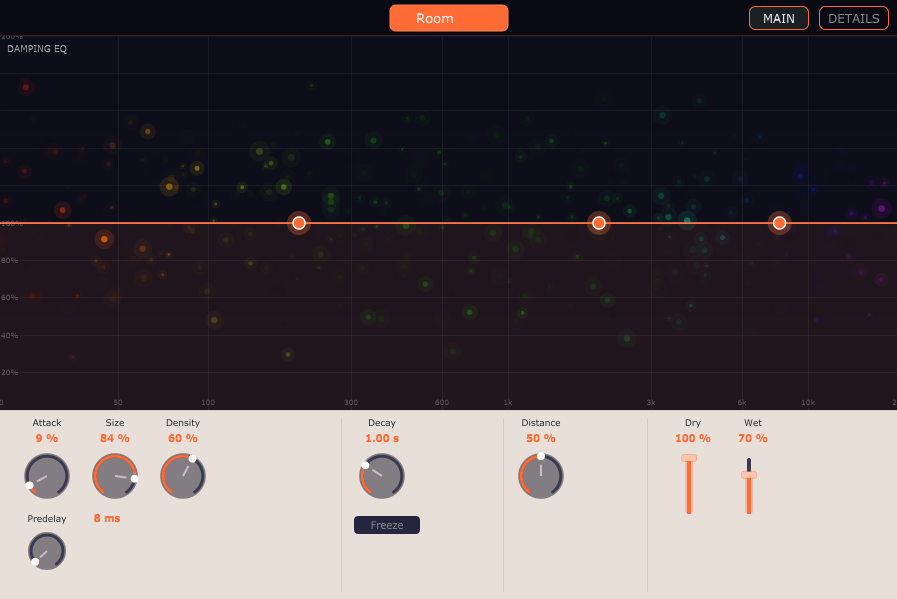Click the 1.00 s Decay value
Image resolution: width=897 pixels, height=599 pixels.
click(381, 438)
